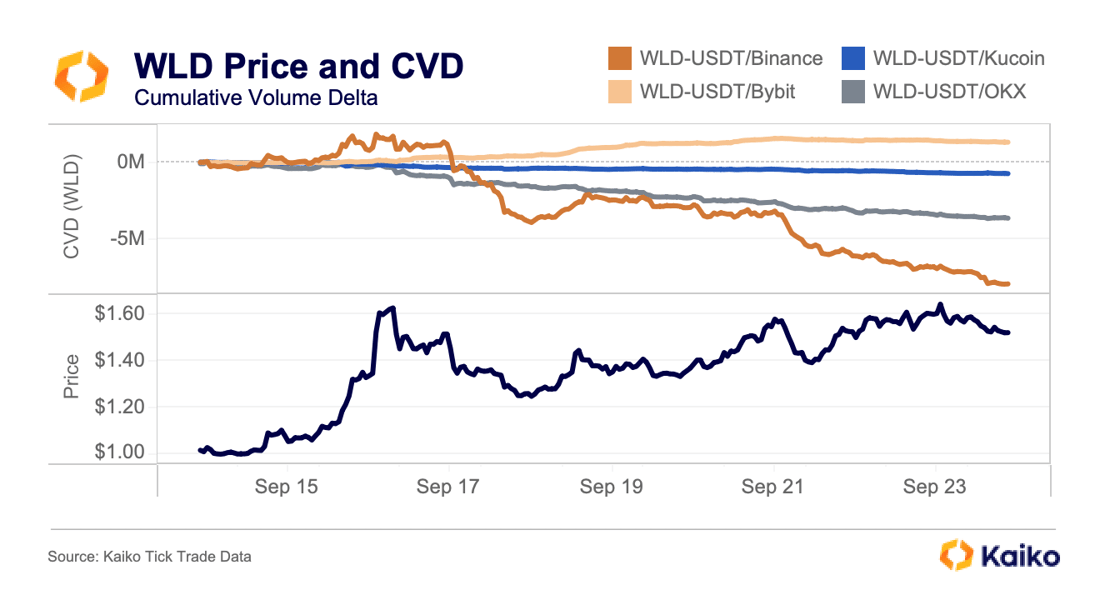Click the Source: Kaiko Tick Trade Data text
The width and height of the screenshot is (1100, 600).
coord(149,556)
